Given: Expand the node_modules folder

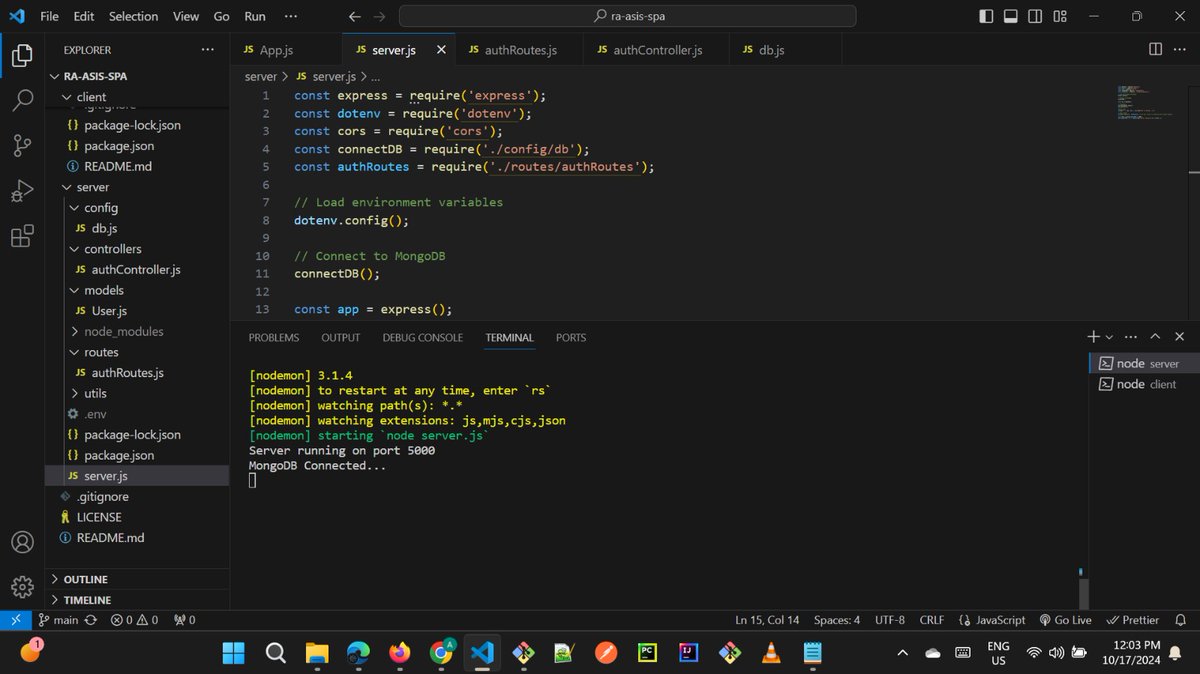Looking at the screenshot, I should click(x=138, y=331).
